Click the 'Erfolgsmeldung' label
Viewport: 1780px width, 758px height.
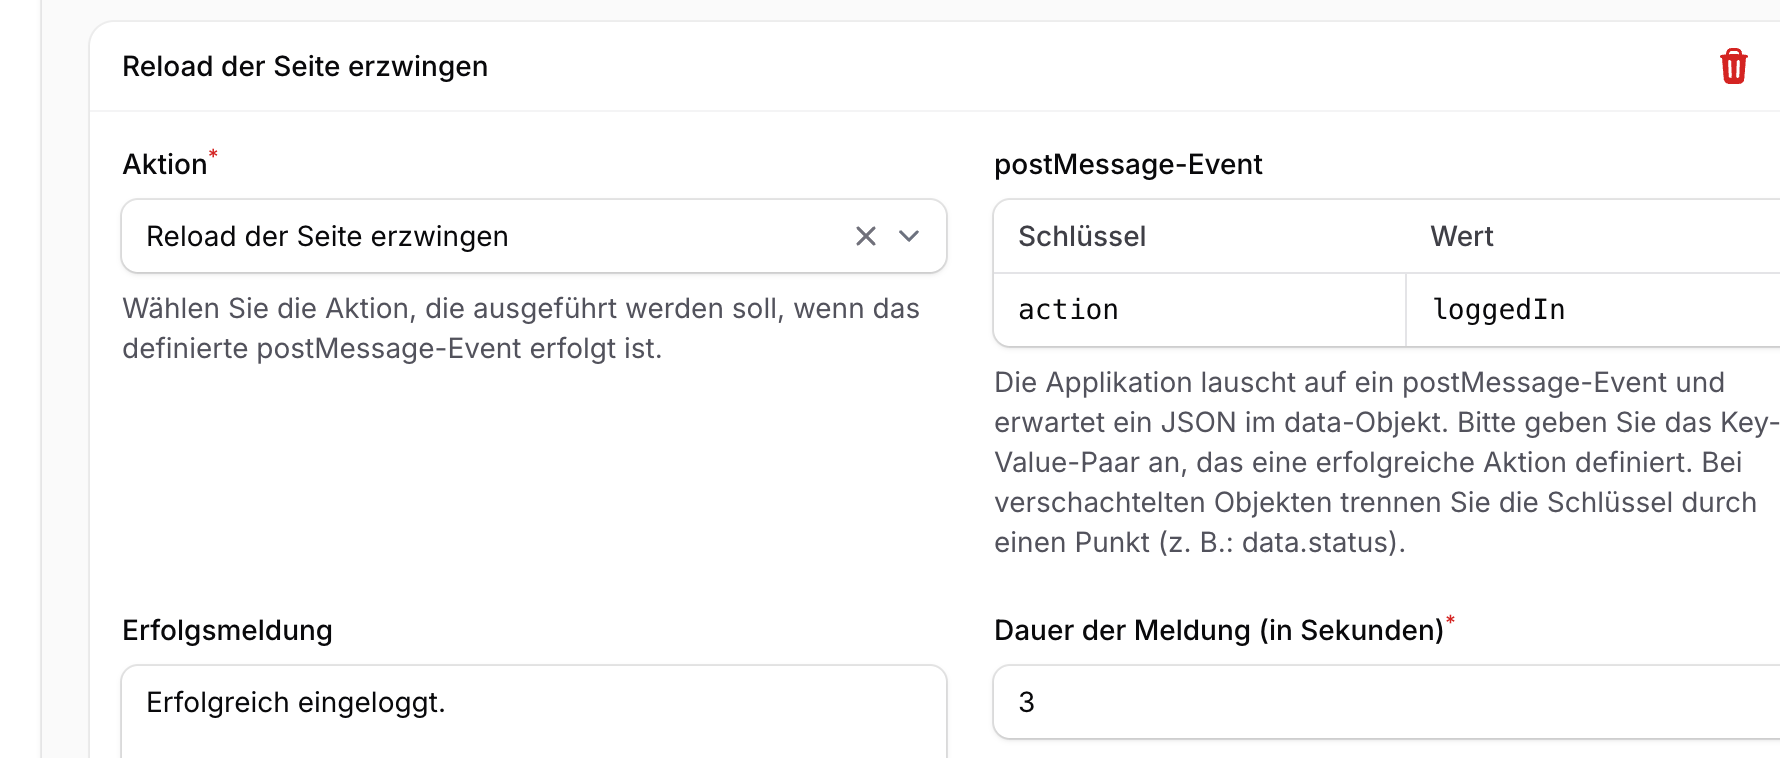[x=227, y=630]
